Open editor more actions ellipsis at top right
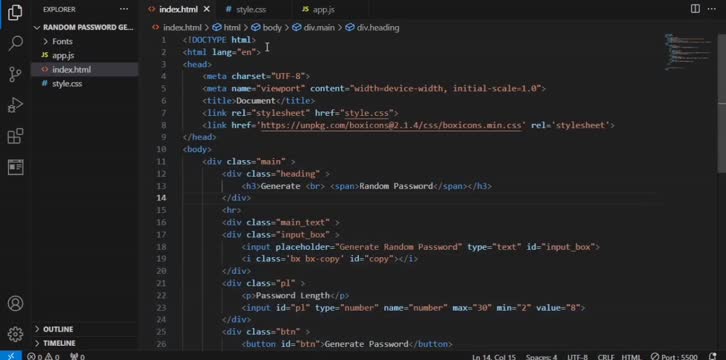The image size is (726, 360). [711, 9]
